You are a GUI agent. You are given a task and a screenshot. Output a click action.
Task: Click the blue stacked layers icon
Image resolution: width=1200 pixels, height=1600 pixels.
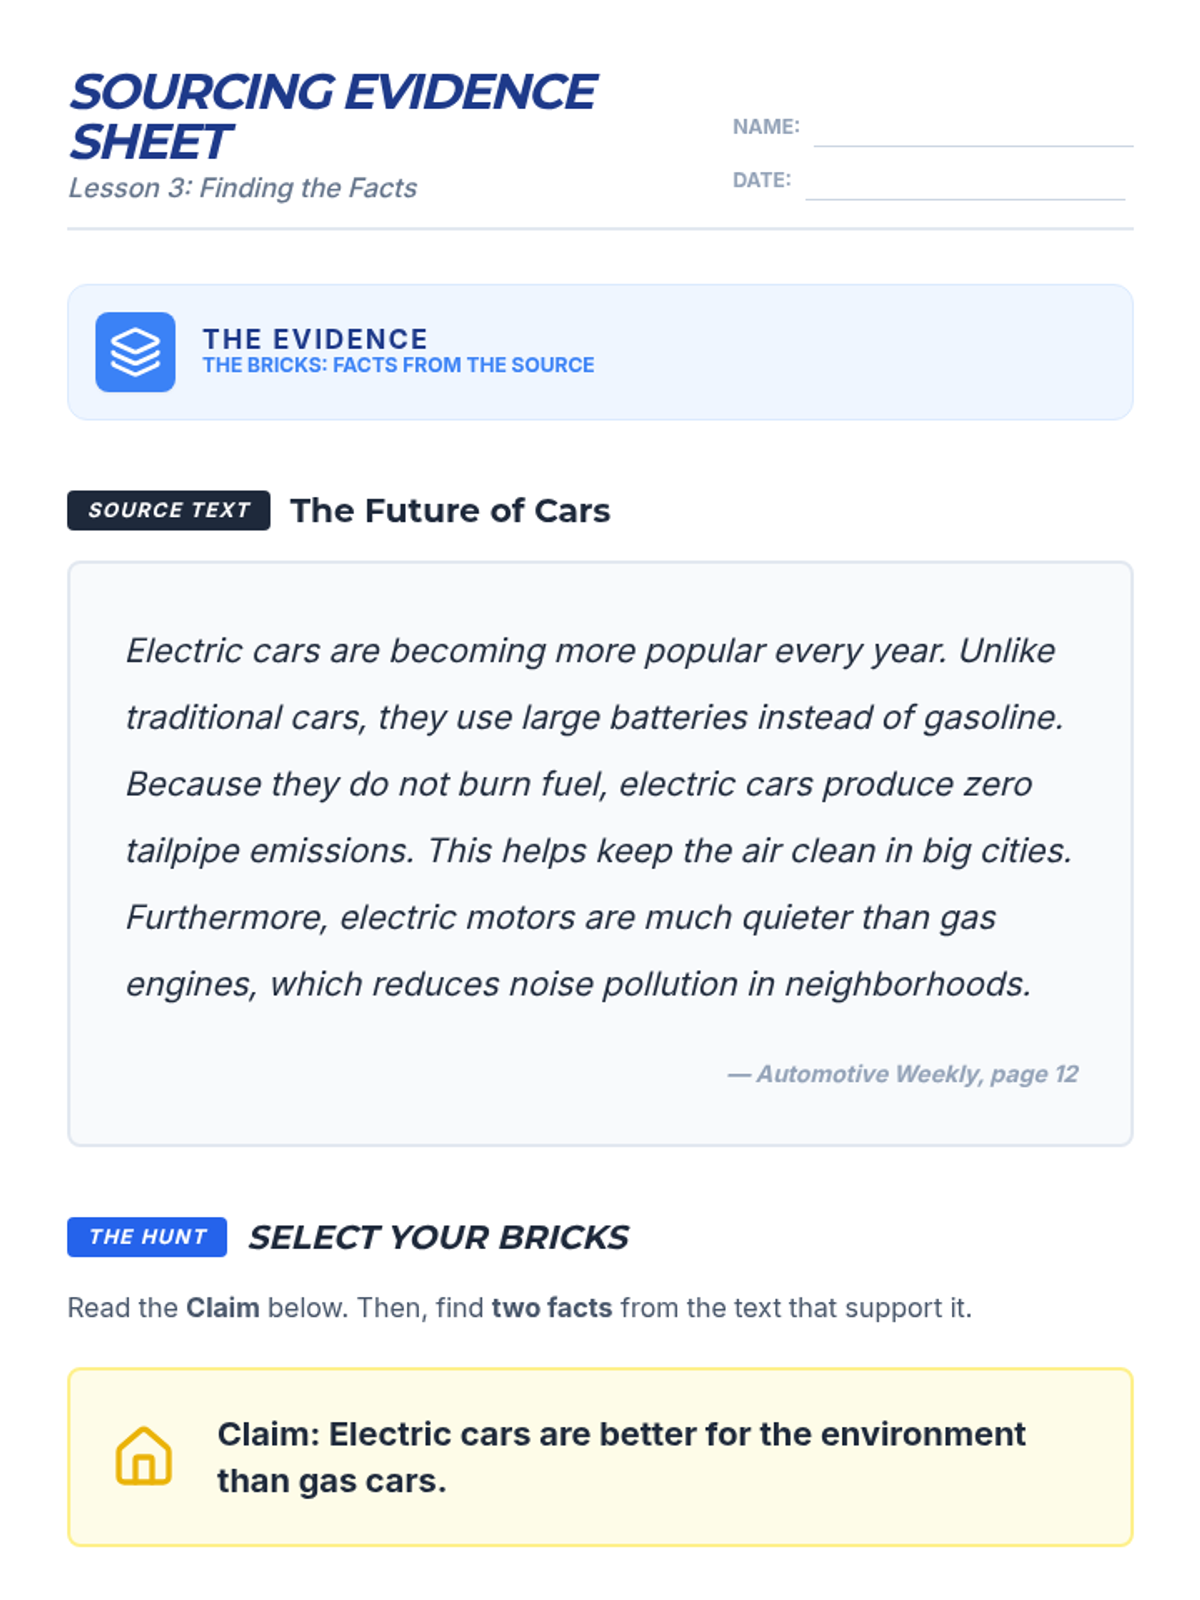[135, 352]
